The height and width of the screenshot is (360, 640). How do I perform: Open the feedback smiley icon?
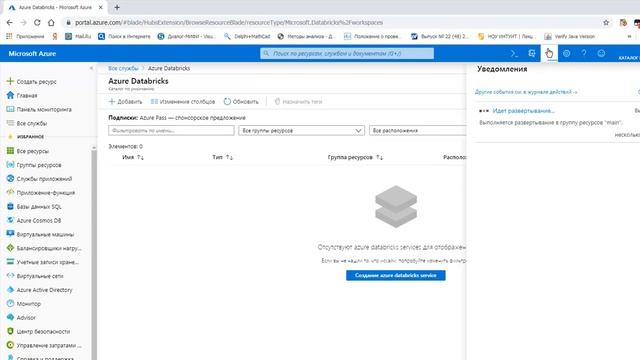(x=601, y=53)
